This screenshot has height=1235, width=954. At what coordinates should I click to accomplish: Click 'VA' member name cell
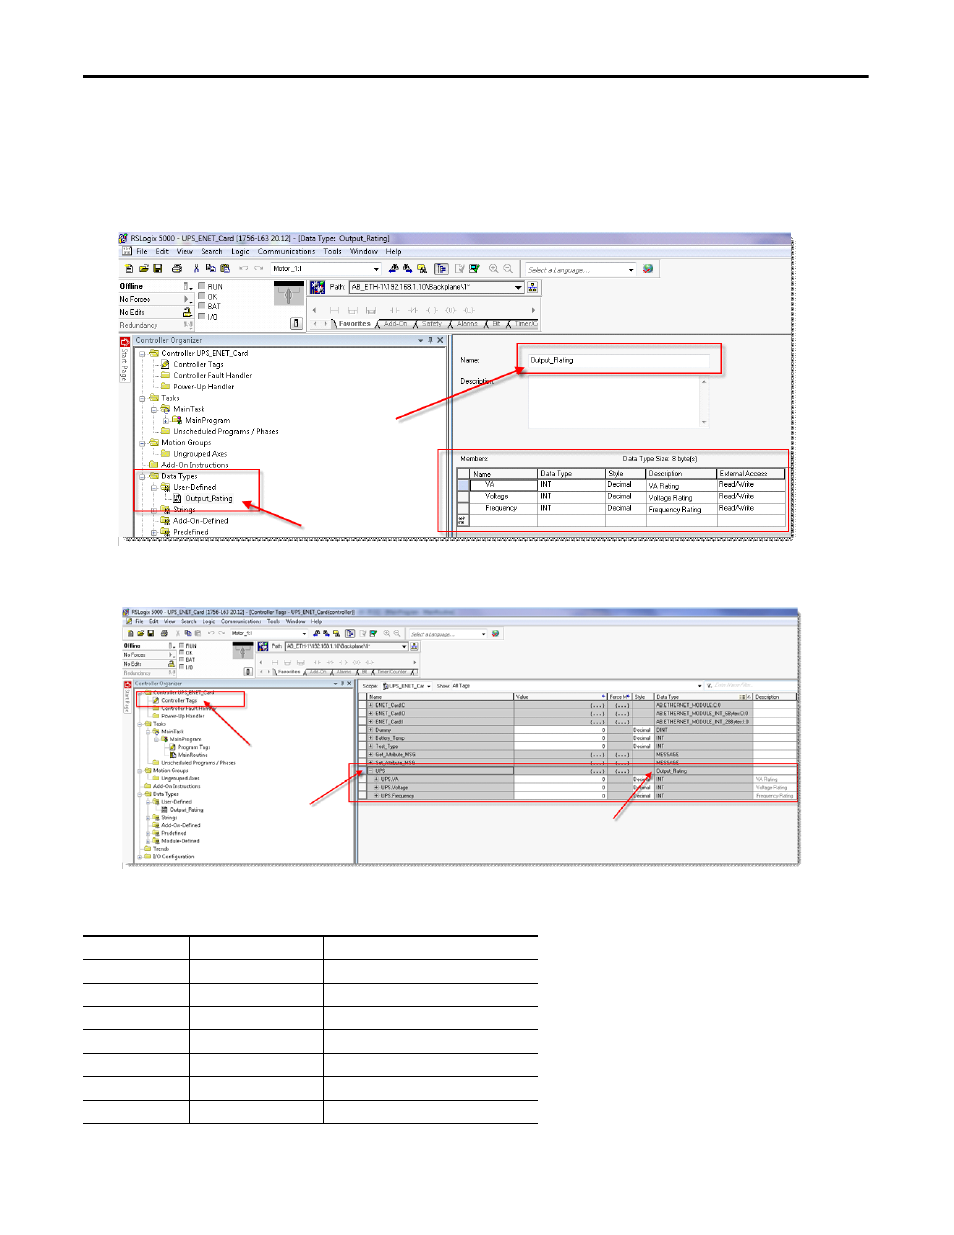[503, 484]
